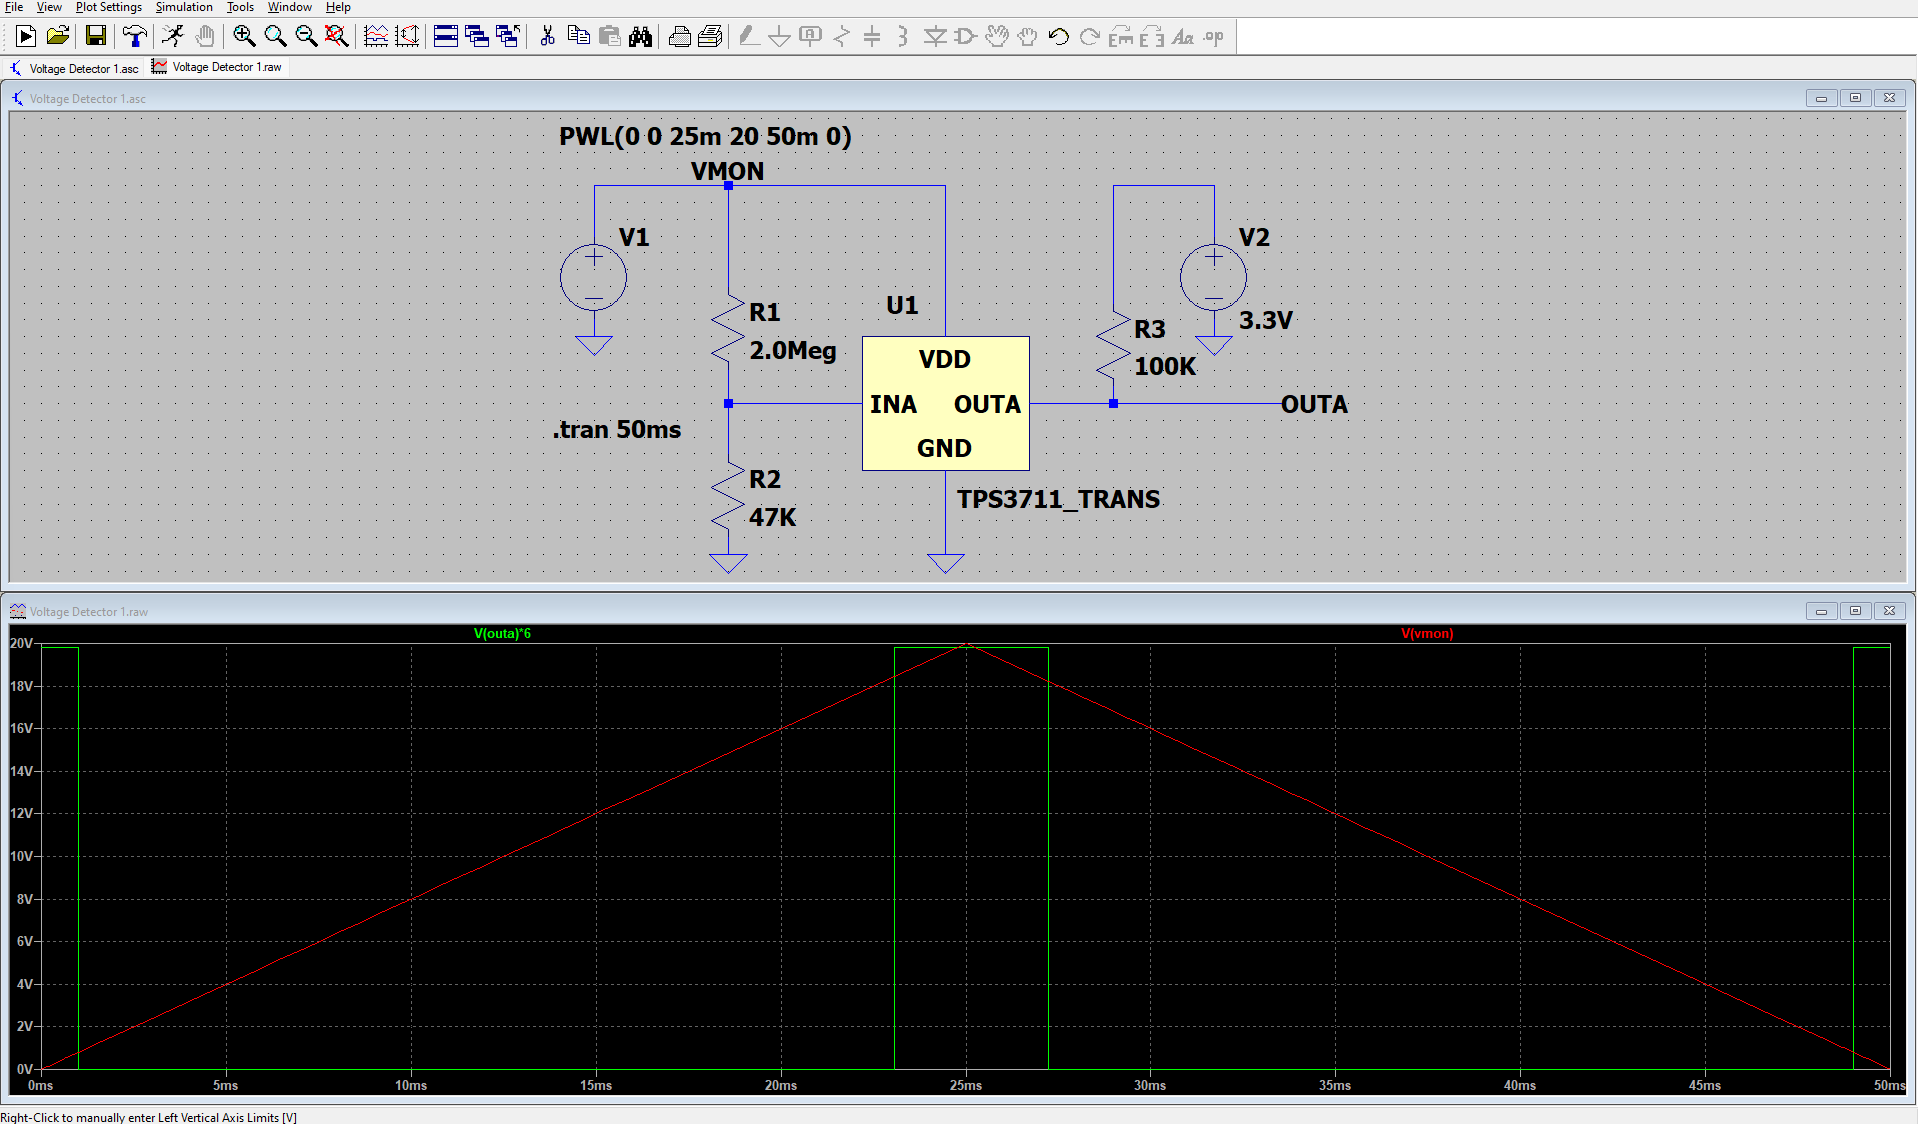Click the Close All Windows icon

tap(508, 37)
